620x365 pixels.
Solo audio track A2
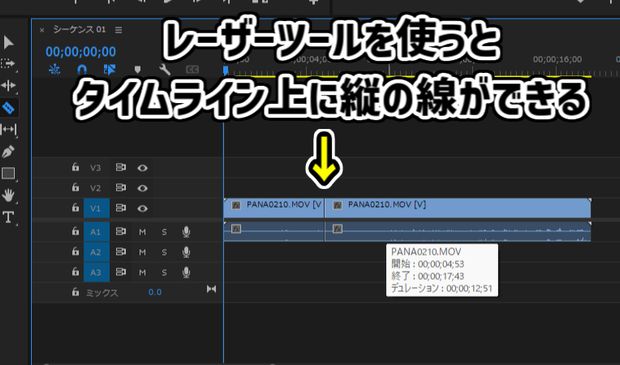coord(164,252)
